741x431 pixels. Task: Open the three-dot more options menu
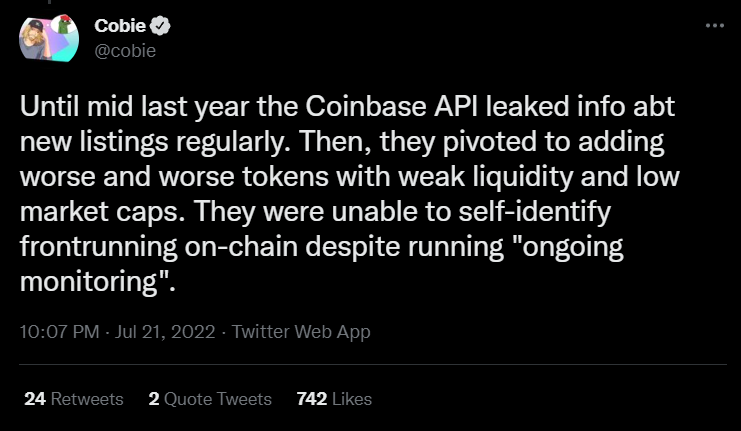pos(714,25)
